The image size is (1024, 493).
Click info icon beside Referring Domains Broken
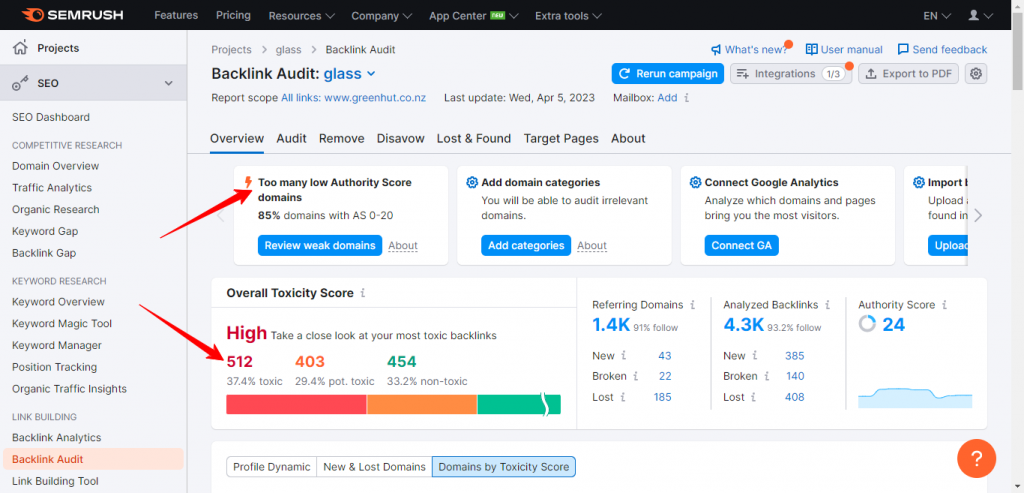(635, 376)
